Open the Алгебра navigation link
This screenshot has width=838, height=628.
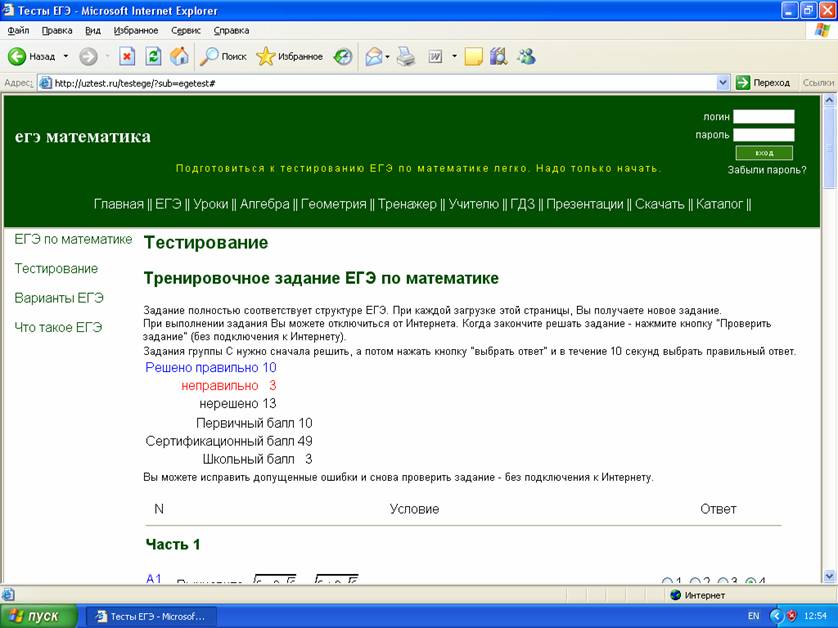265,204
